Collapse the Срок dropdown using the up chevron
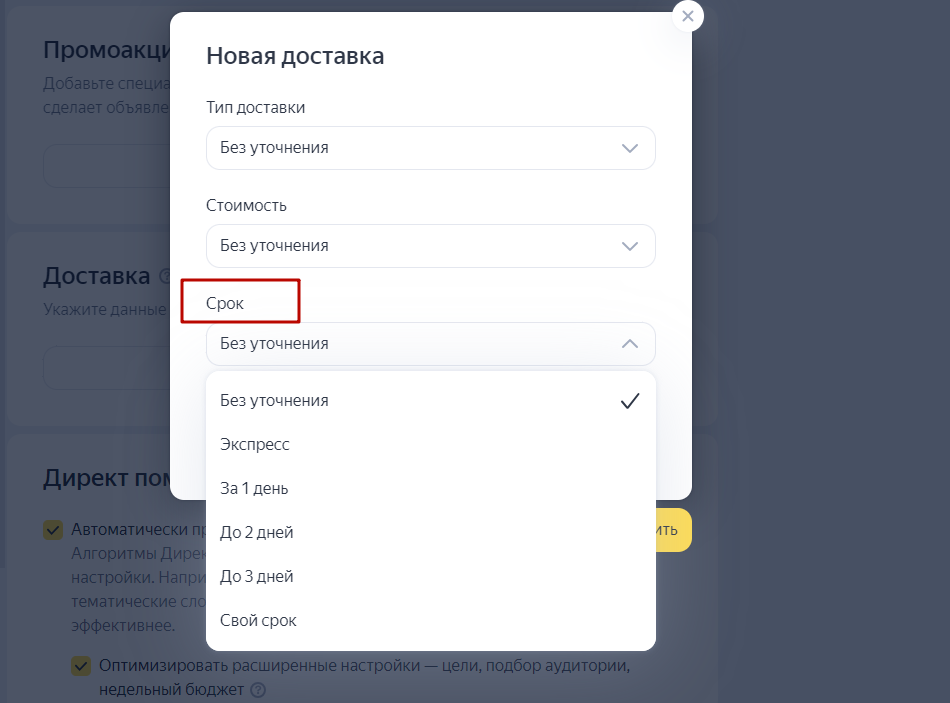950x703 pixels. tap(629, 344)
